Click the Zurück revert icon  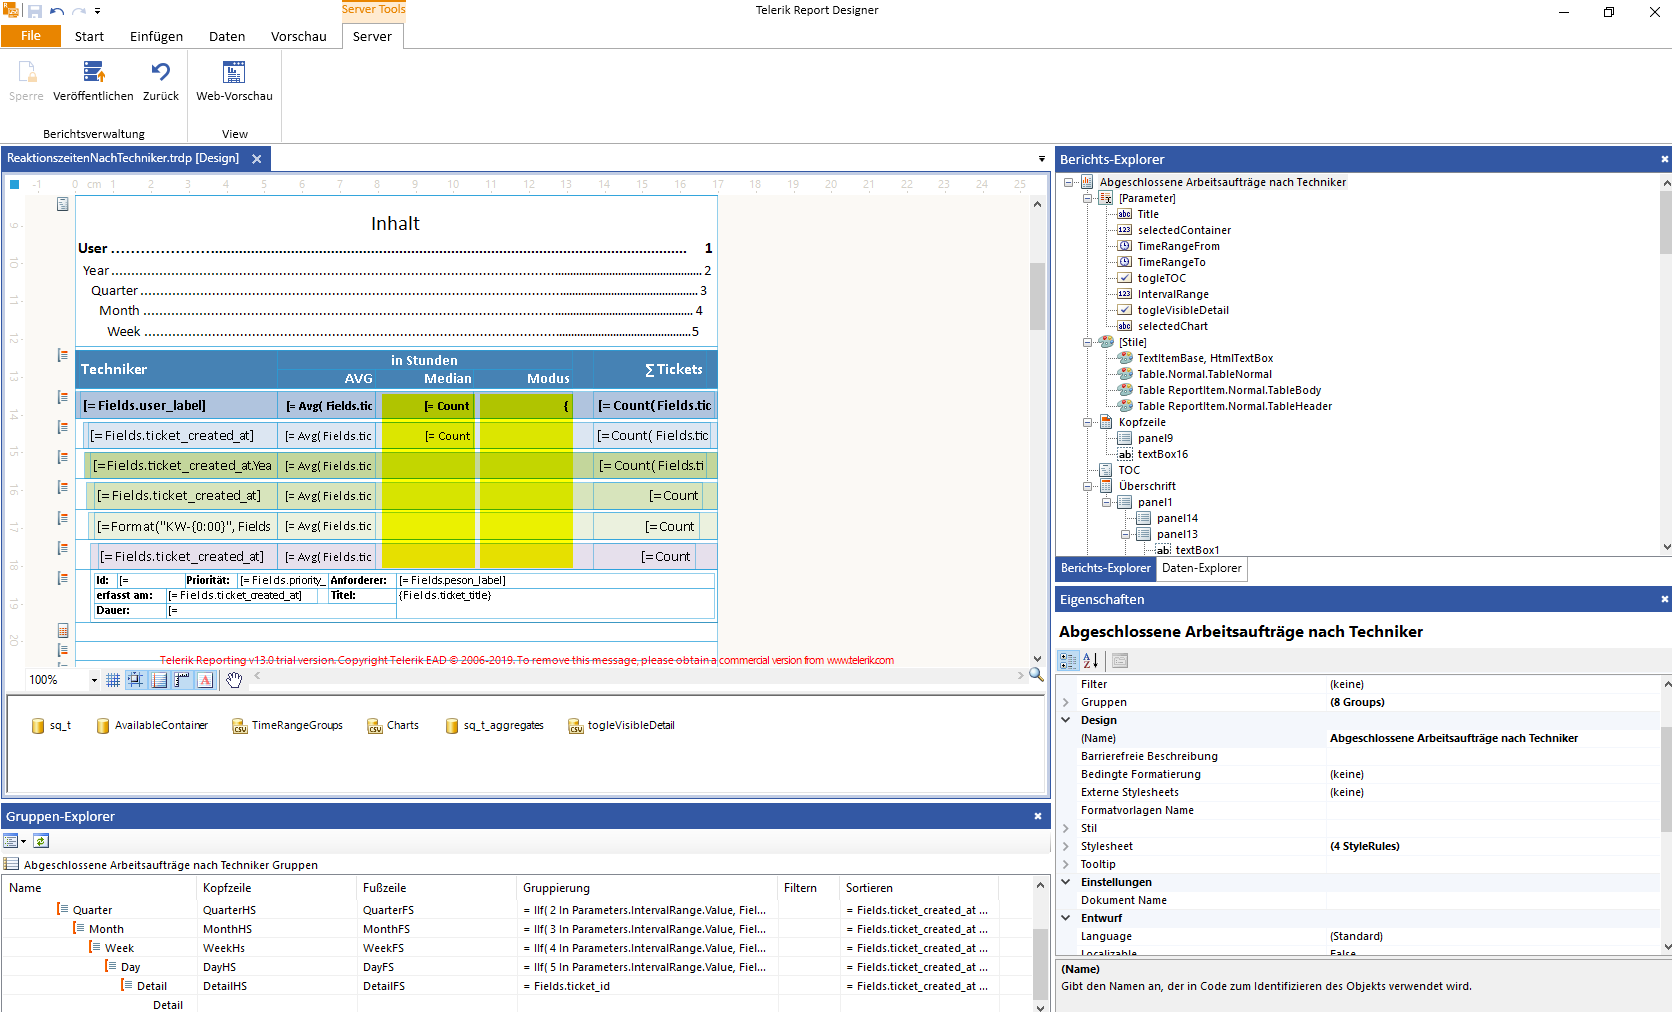point(160,73)
